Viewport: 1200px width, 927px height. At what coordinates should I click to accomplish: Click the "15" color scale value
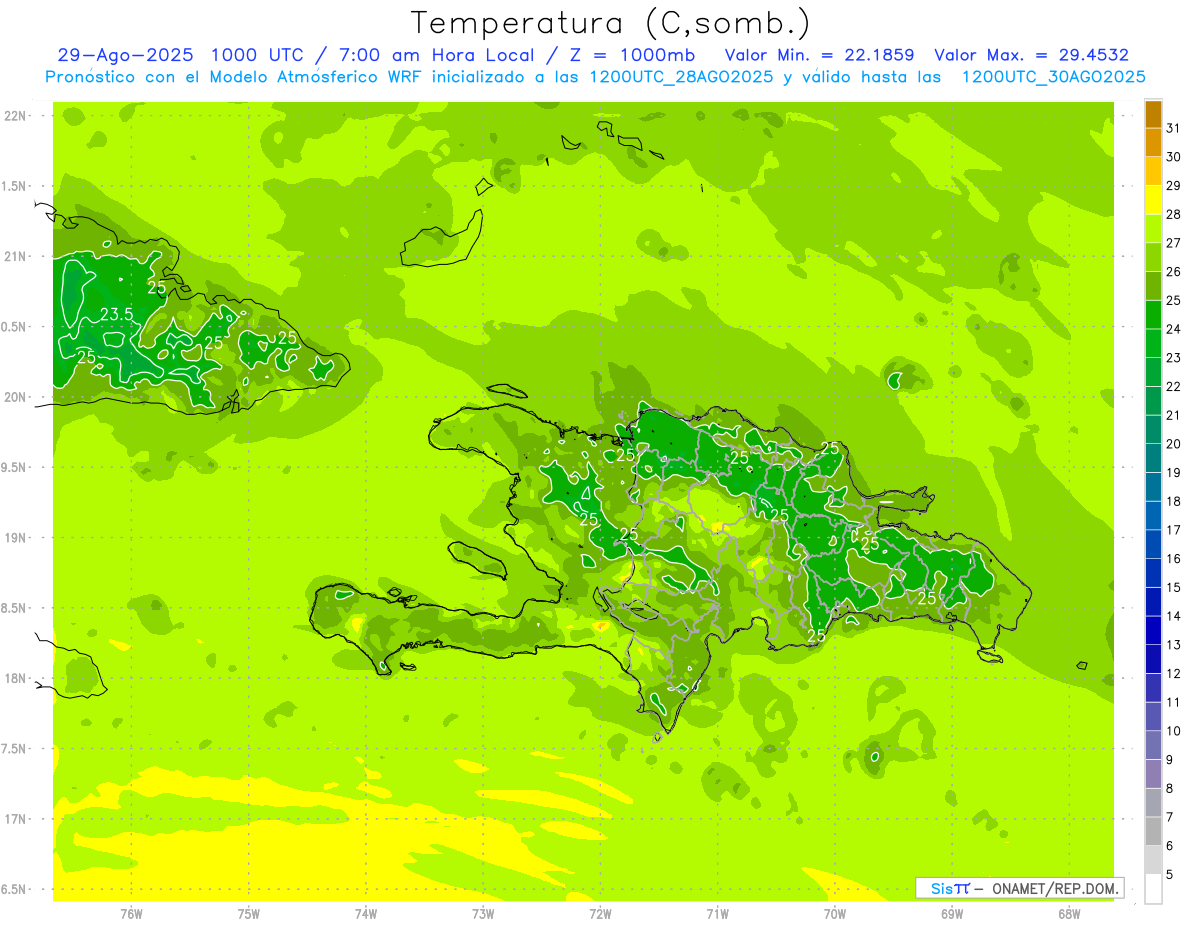pos(1174,588)
